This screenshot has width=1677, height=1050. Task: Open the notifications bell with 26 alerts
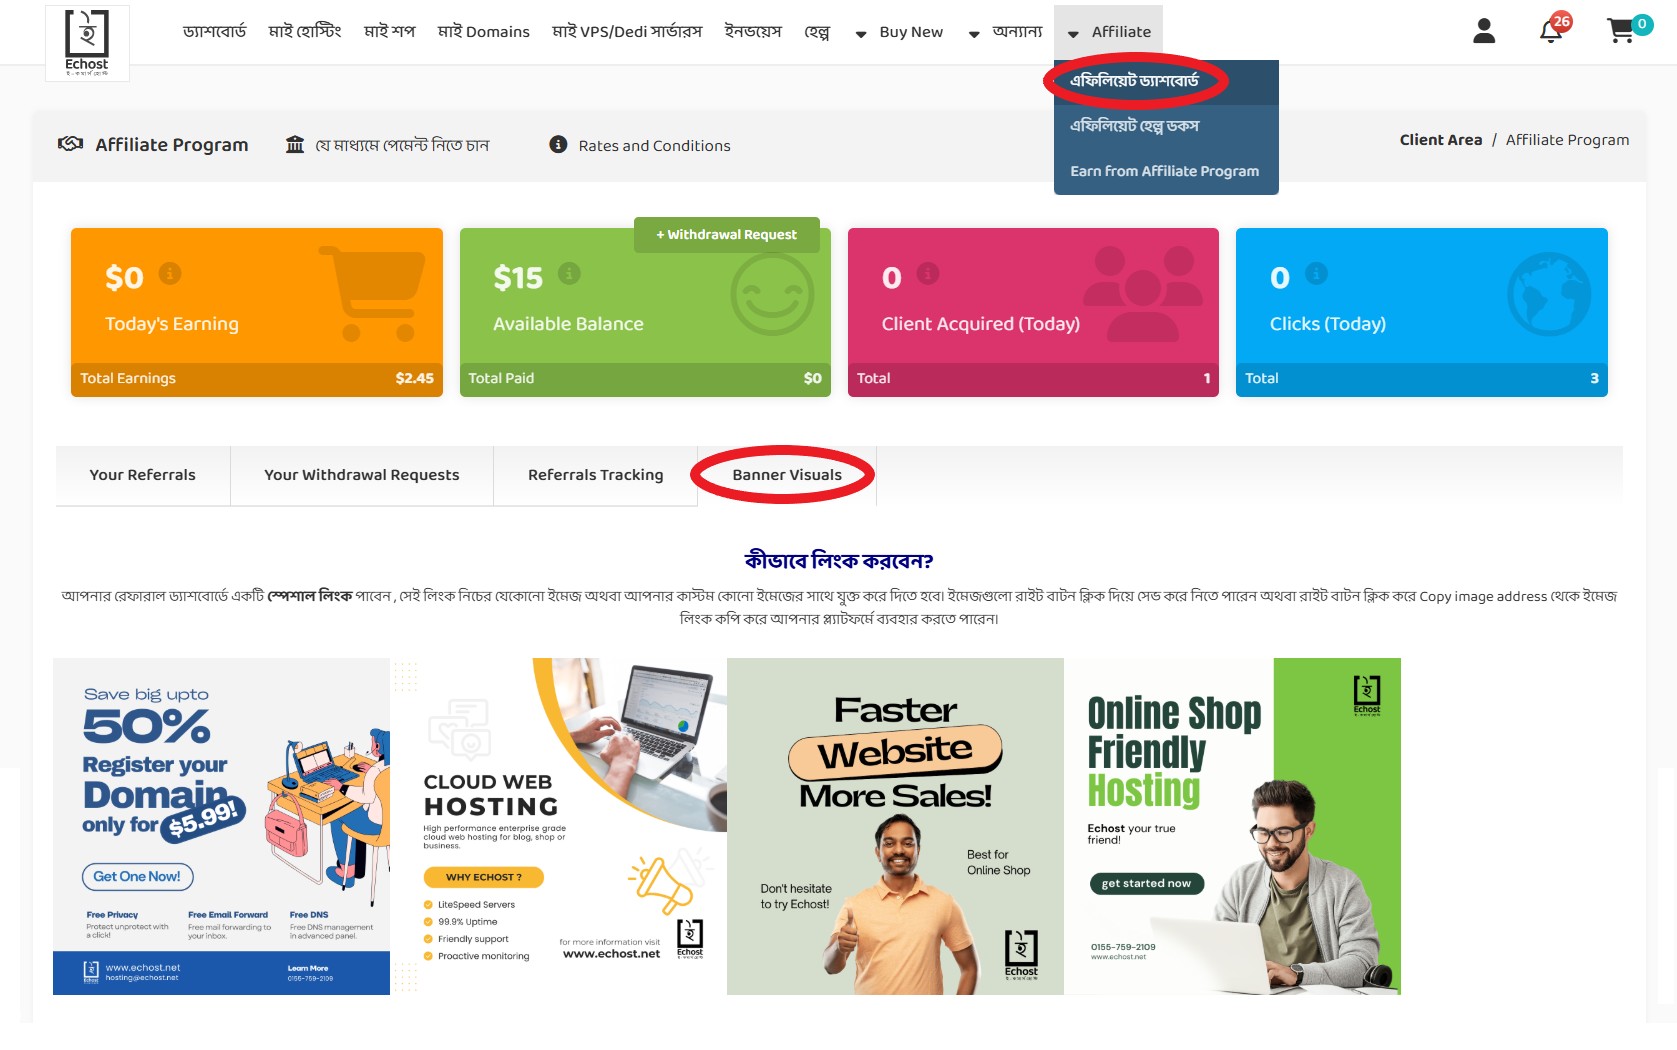coord(1553,30)
